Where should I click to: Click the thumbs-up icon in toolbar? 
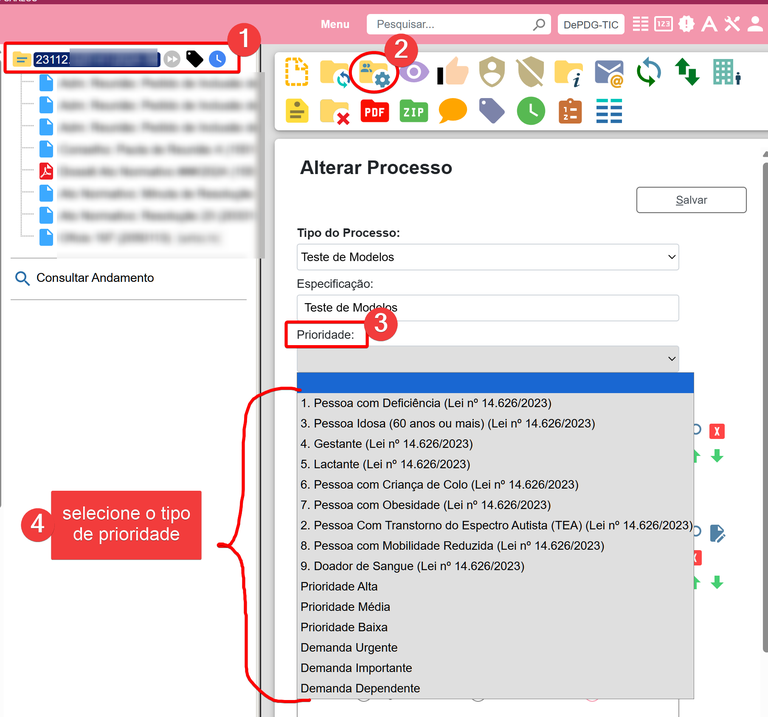pyautogui.click(x=453, y=73)
